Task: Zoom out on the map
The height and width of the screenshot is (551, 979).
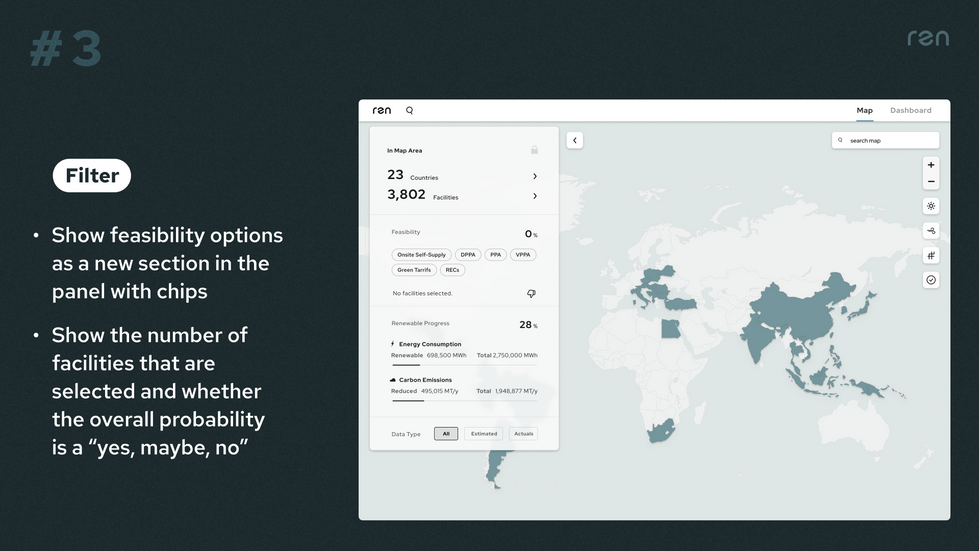Action: coord(931,182)
